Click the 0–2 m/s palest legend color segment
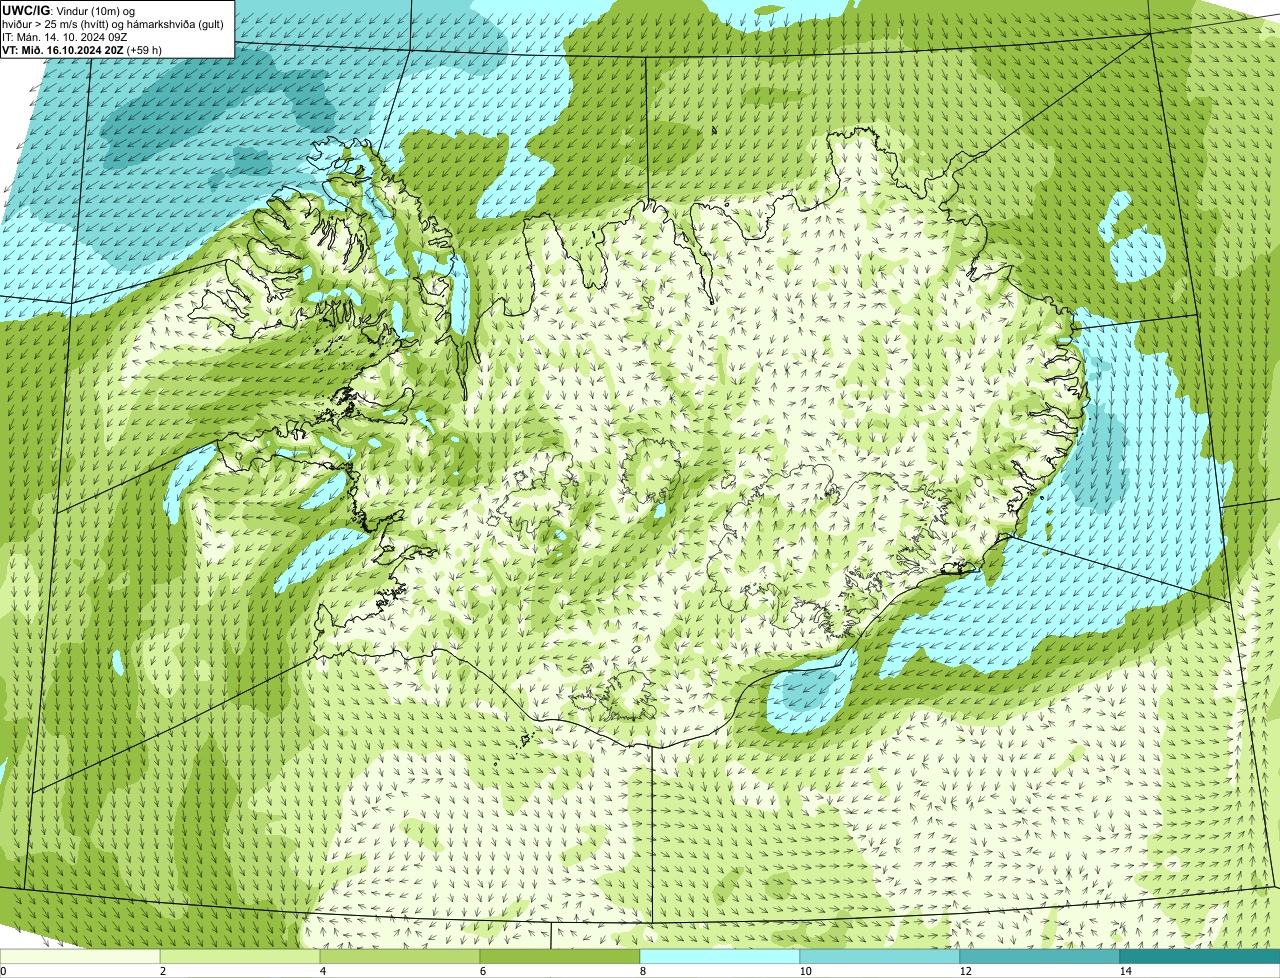The width and height of the screenshot is (1280, 978). [x=80, y=956]
